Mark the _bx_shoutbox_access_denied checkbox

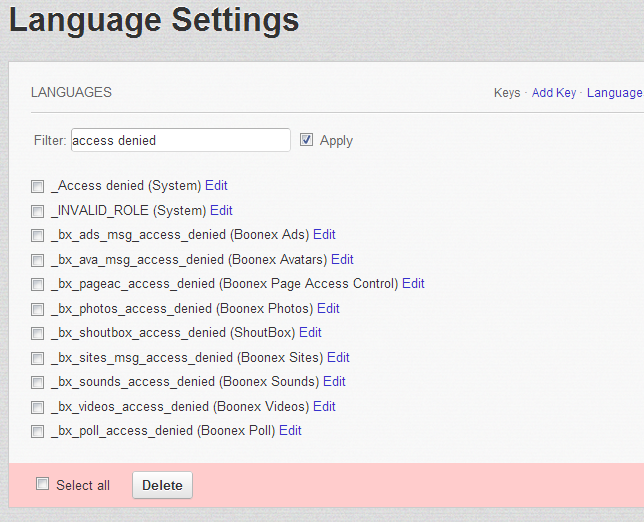click(38, 333)
